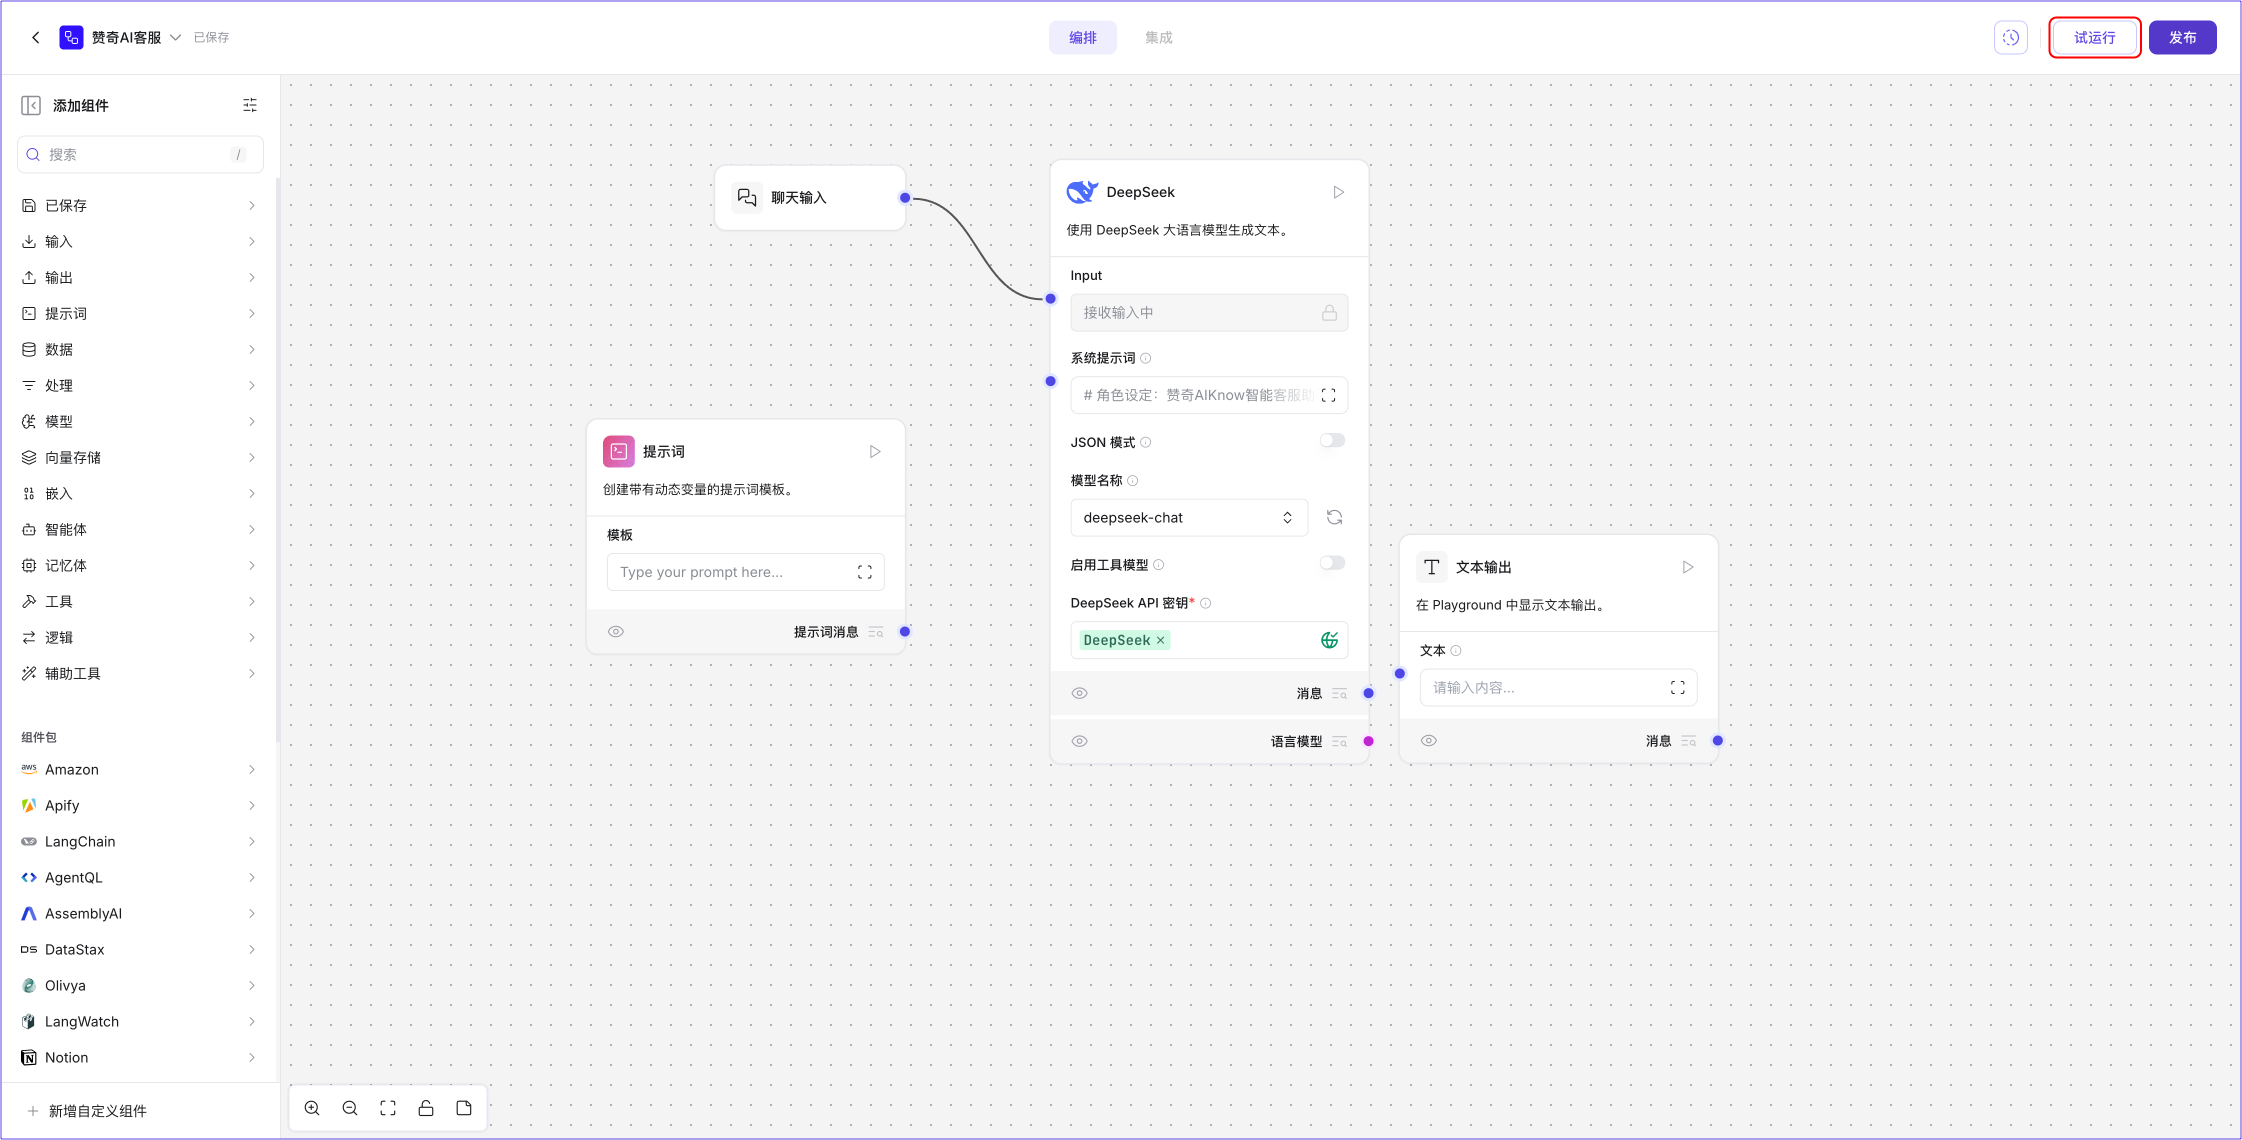Expand the 模型 component category

click(x=138, y=421)
